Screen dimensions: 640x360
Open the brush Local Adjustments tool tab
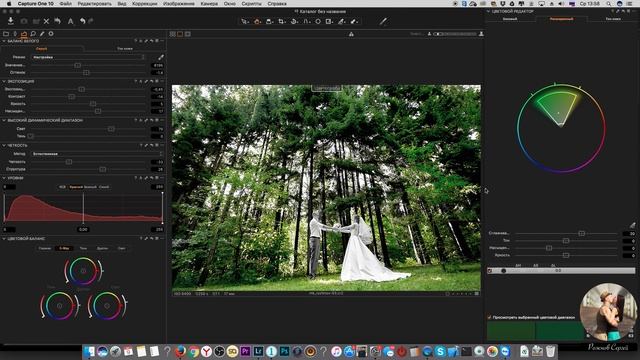click(42, 34)
